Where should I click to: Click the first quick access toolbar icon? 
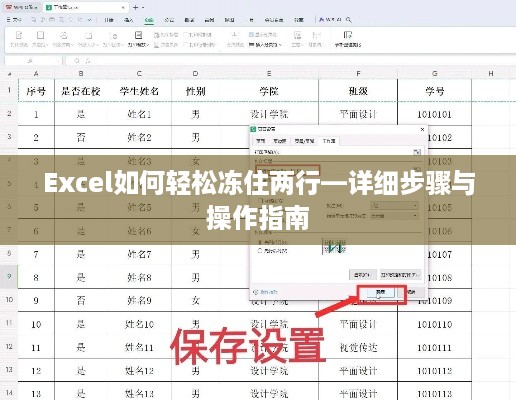[33, 20]
